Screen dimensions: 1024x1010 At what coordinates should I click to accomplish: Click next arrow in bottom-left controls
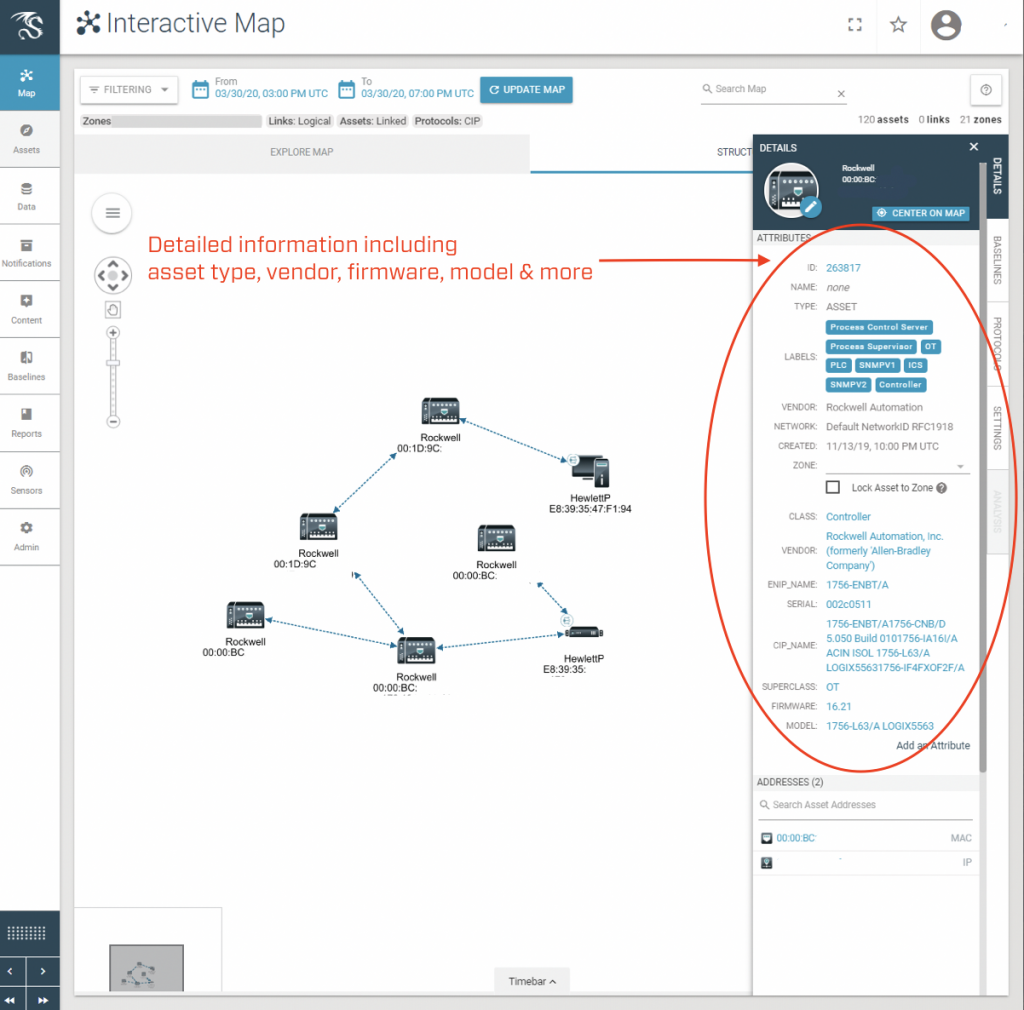click(x=42, y=971)
